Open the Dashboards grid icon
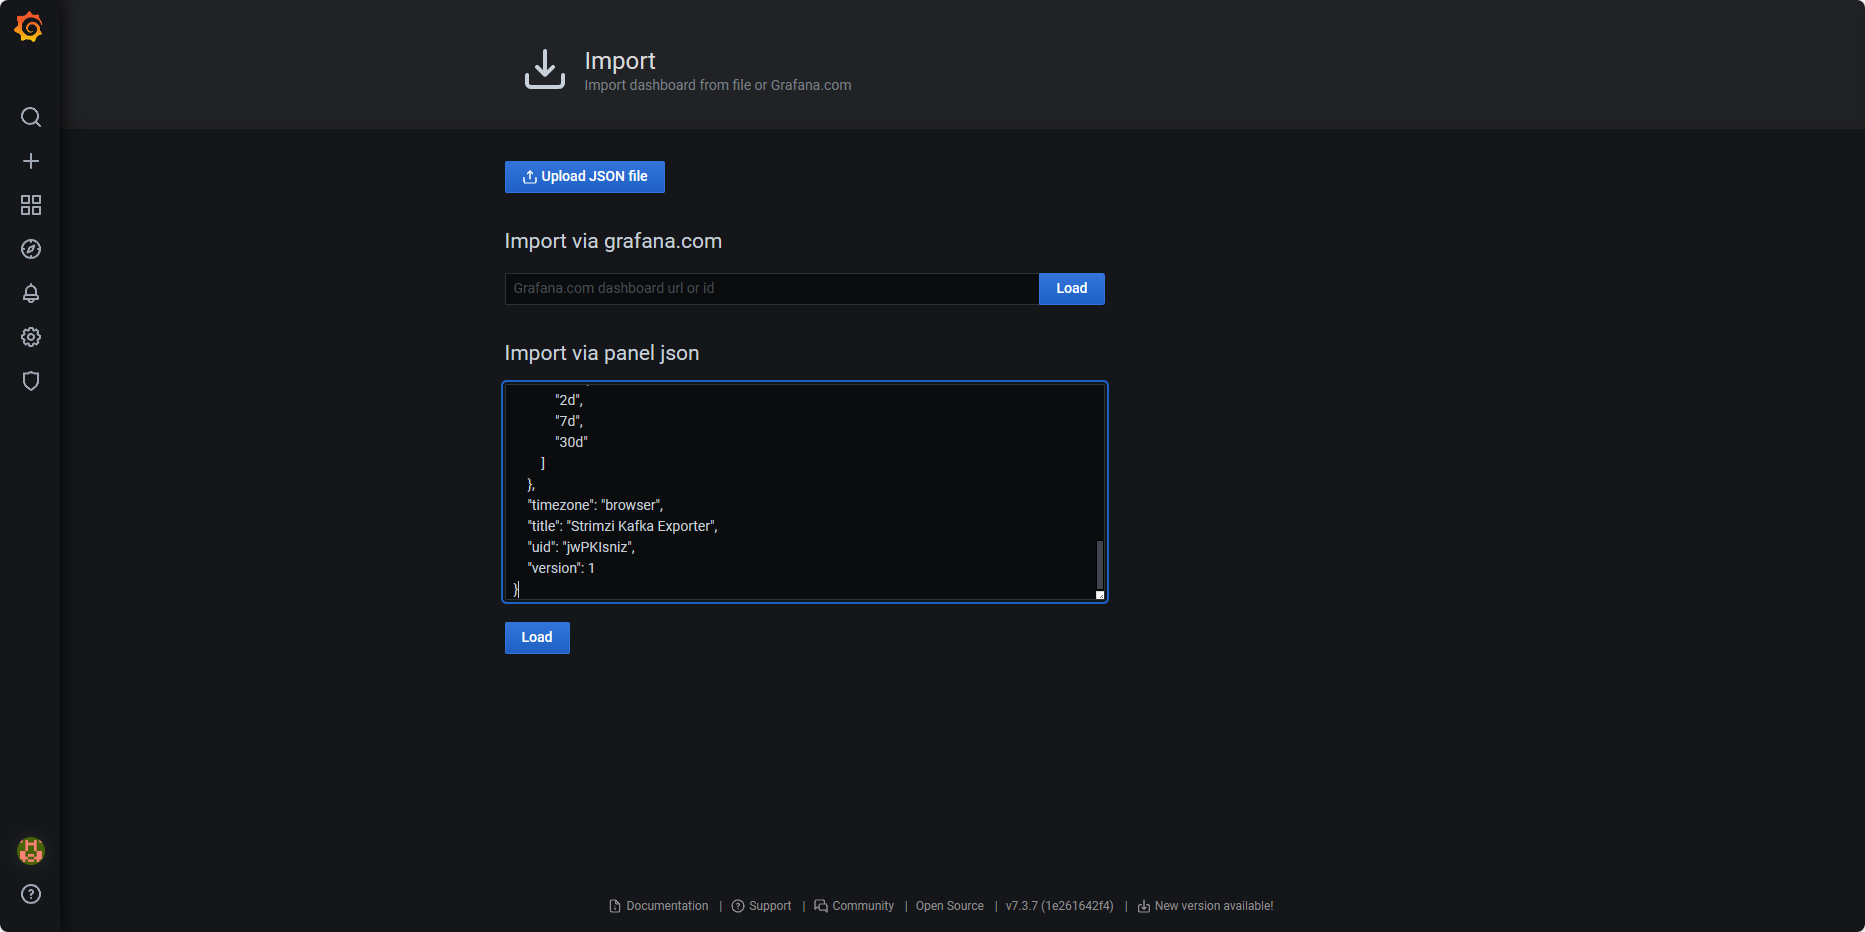 31,205
